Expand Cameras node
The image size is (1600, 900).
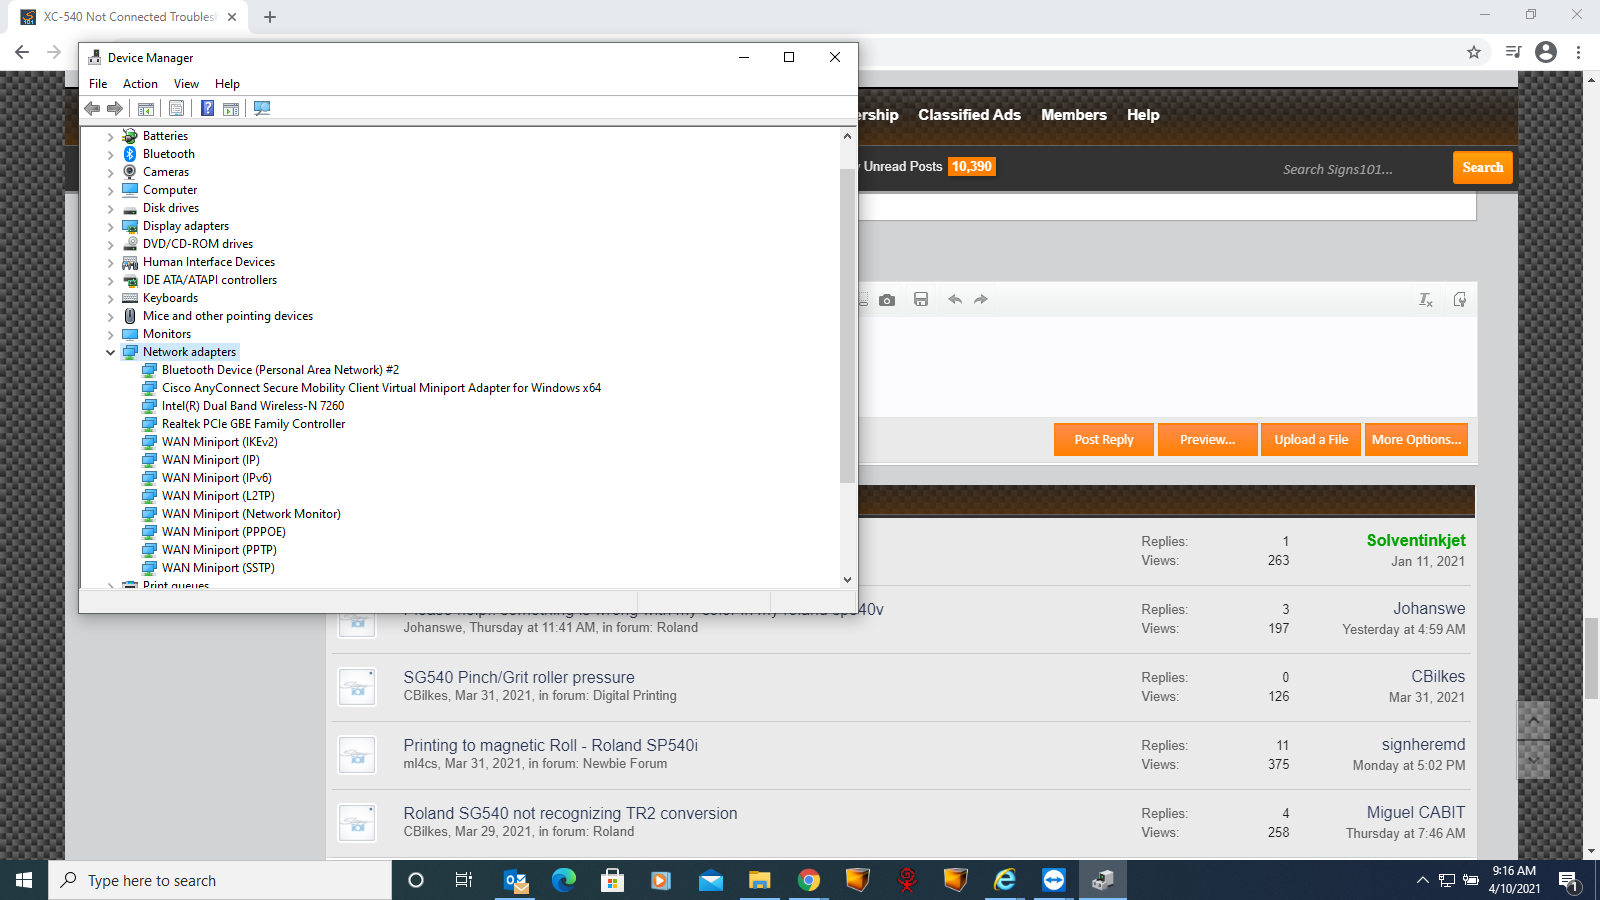tap(110, 173)
